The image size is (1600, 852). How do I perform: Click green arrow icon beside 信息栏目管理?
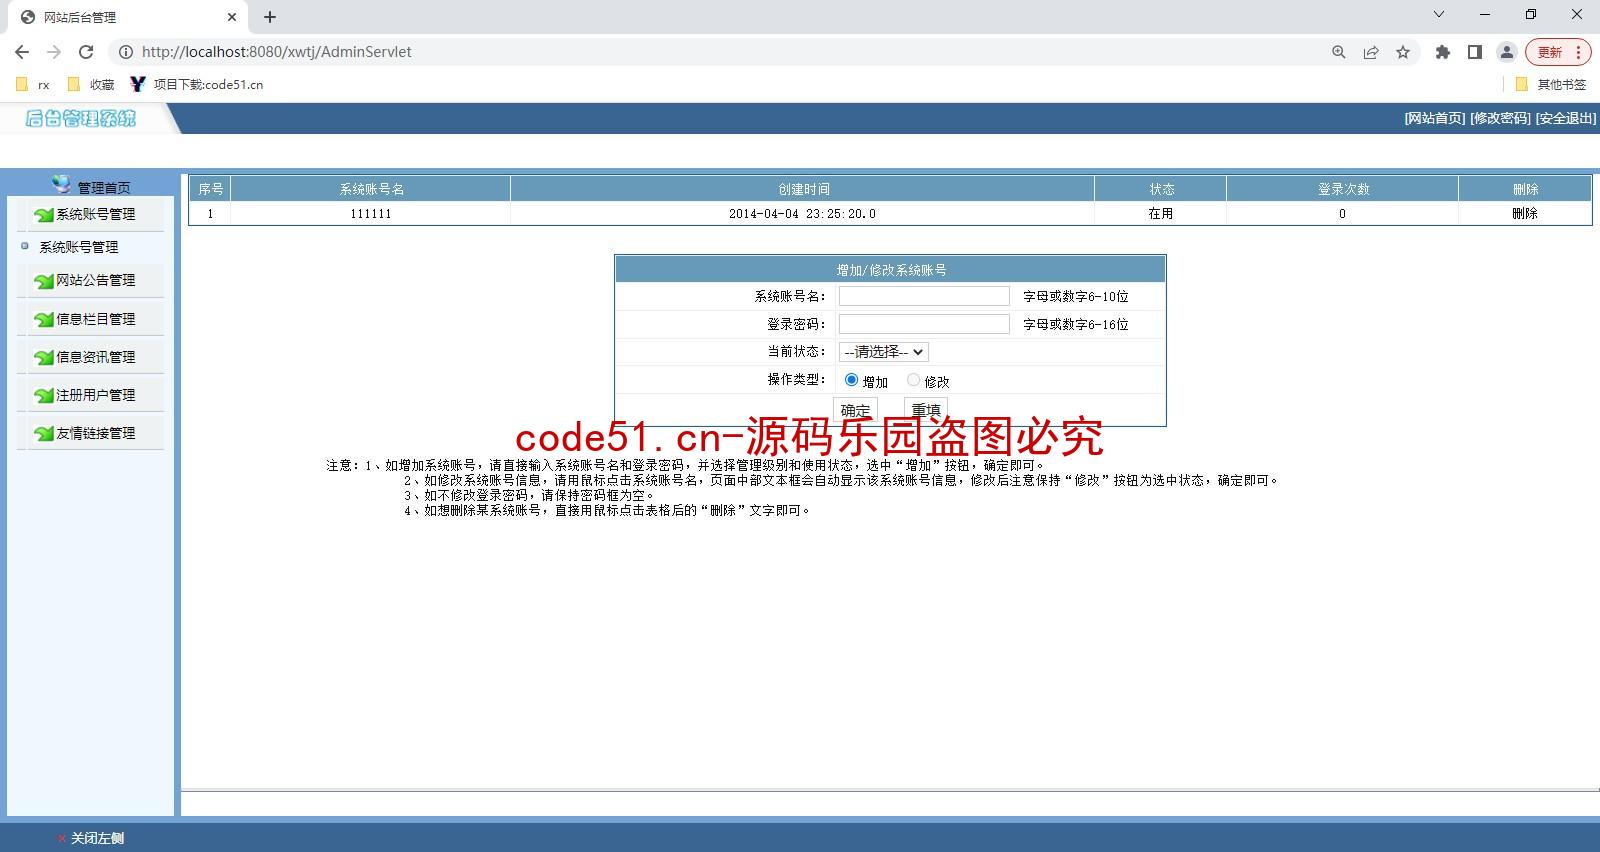point(44,320)
